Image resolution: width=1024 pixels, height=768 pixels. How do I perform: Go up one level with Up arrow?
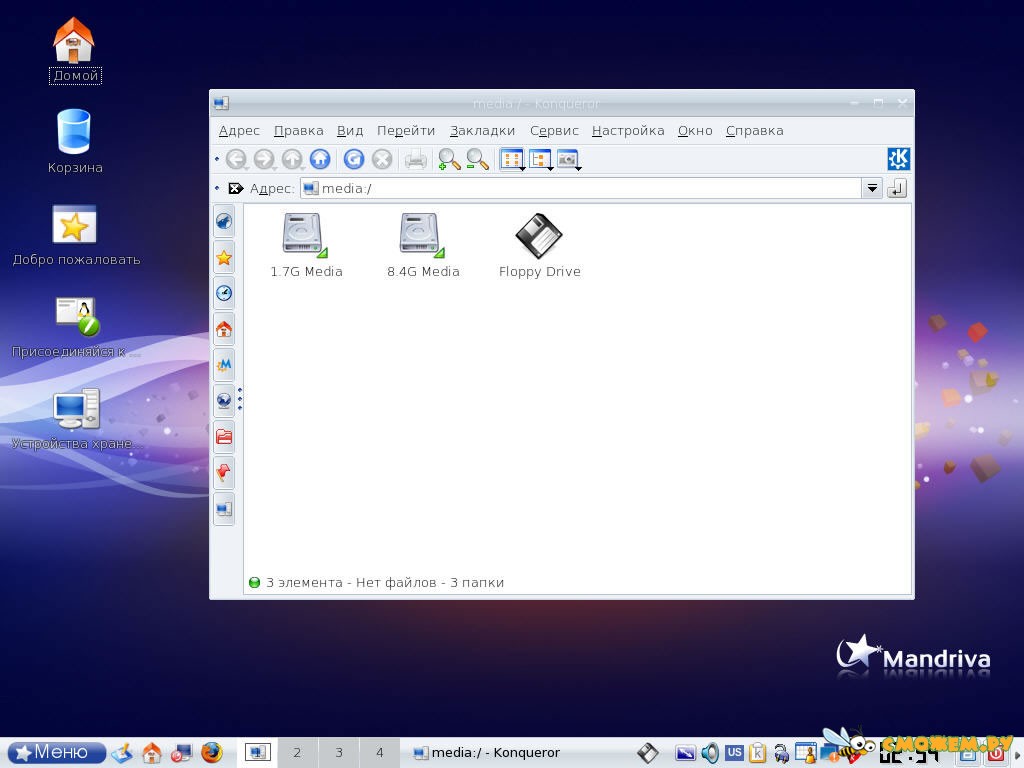point(292,159)
